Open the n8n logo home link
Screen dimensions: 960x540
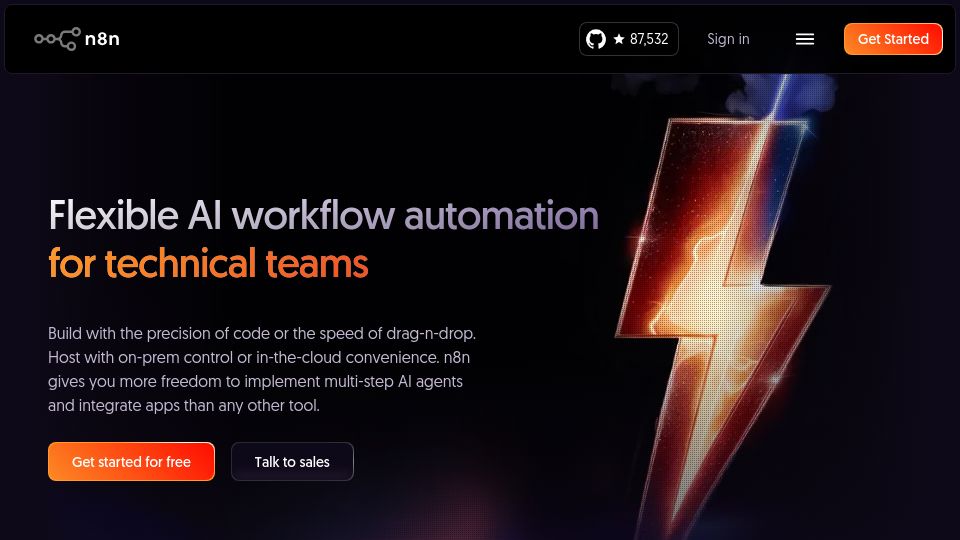(x=77, y=39)
